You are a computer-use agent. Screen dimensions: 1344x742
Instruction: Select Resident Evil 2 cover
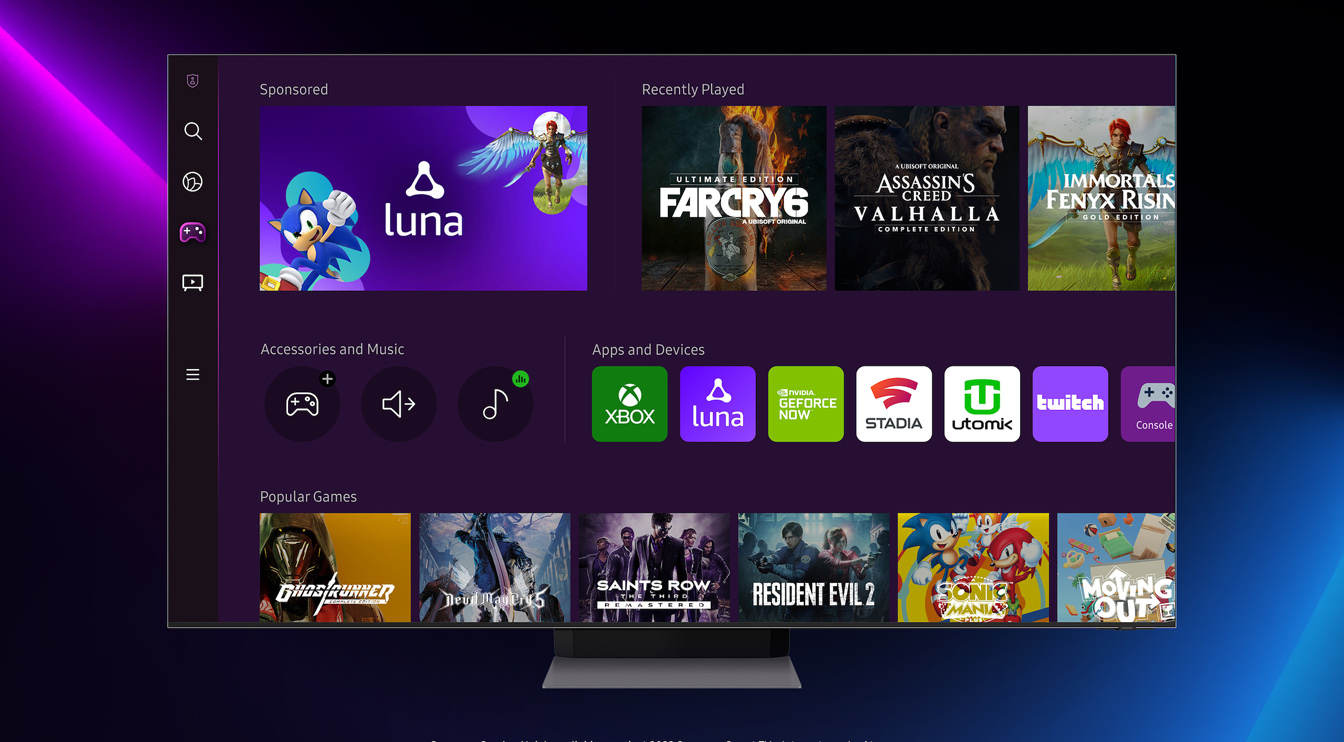coord(814,568)
